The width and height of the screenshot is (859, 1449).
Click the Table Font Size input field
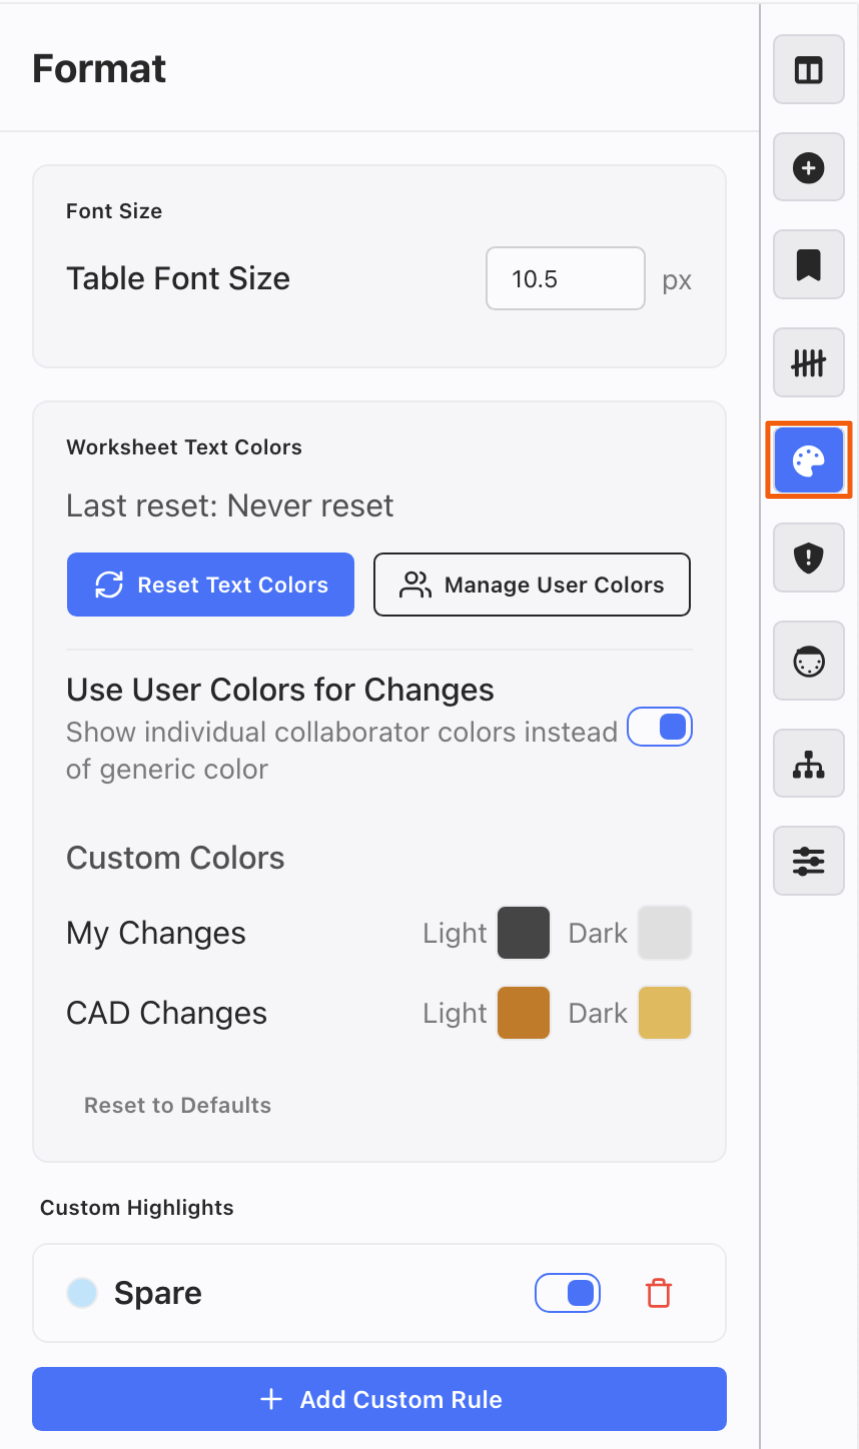click(565, 279)
